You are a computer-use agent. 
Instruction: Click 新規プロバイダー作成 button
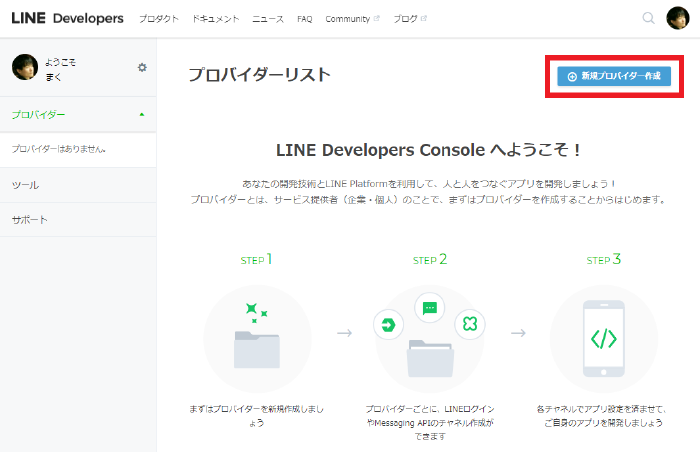(615, 76)
